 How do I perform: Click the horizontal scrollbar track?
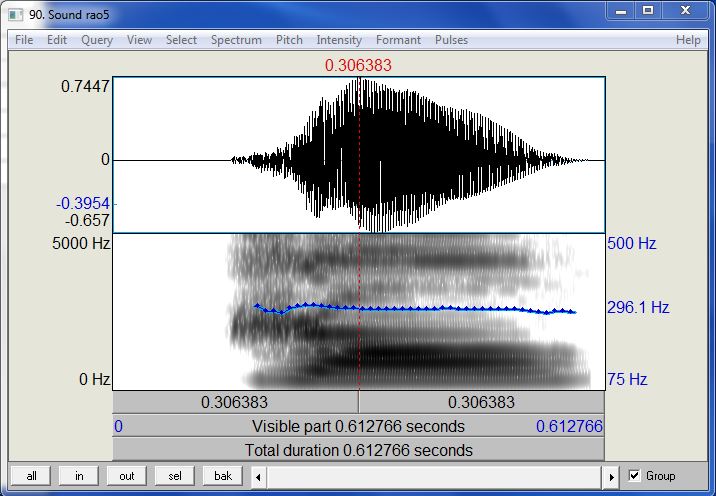click(435, 477)
